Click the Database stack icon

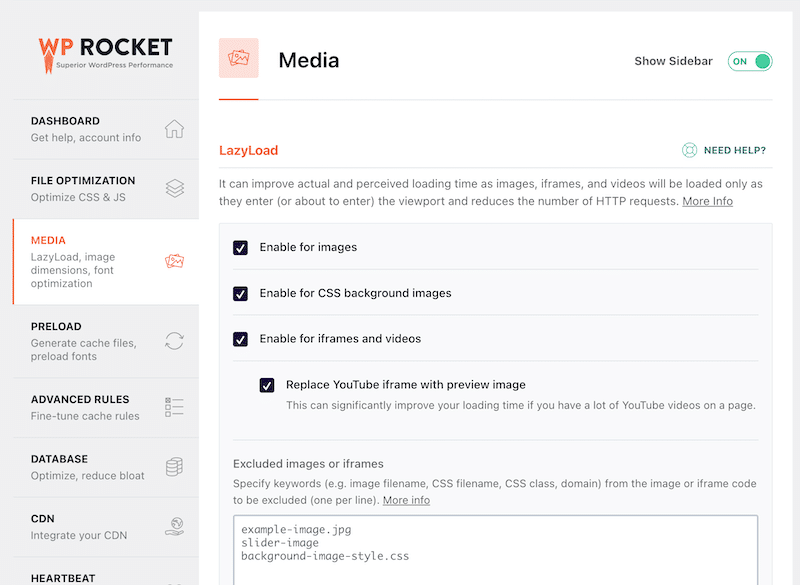click(174, 467)
